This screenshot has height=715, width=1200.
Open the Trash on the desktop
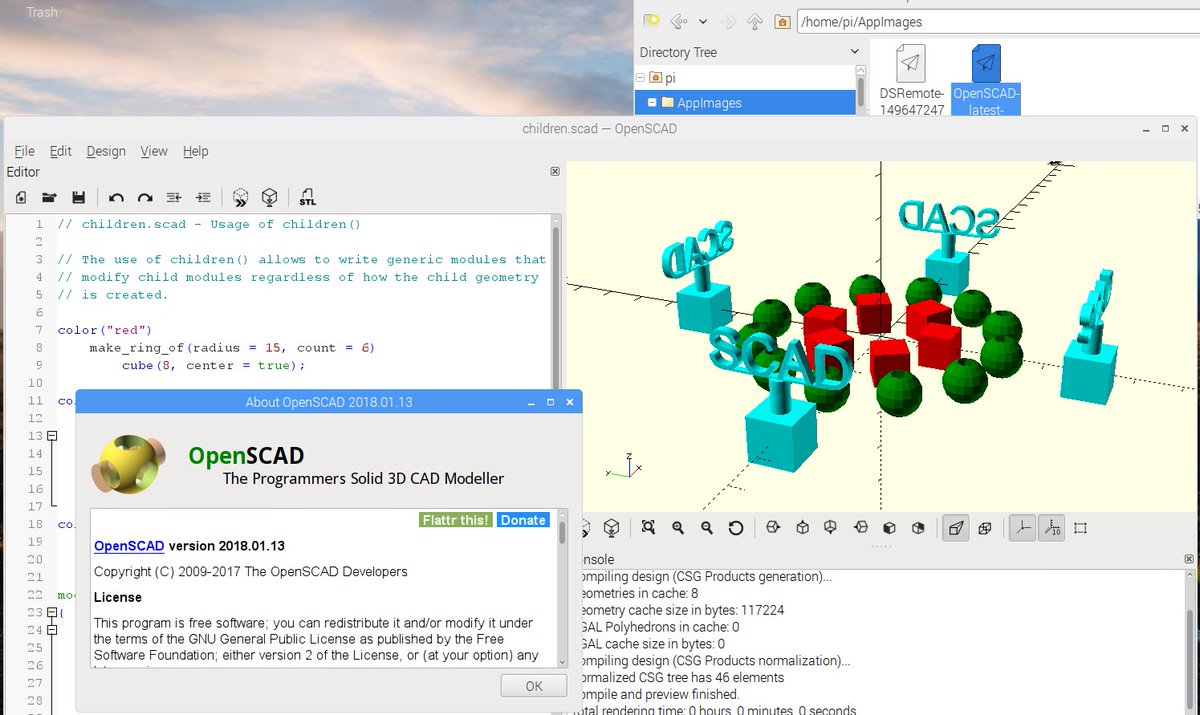coord(41,12)
